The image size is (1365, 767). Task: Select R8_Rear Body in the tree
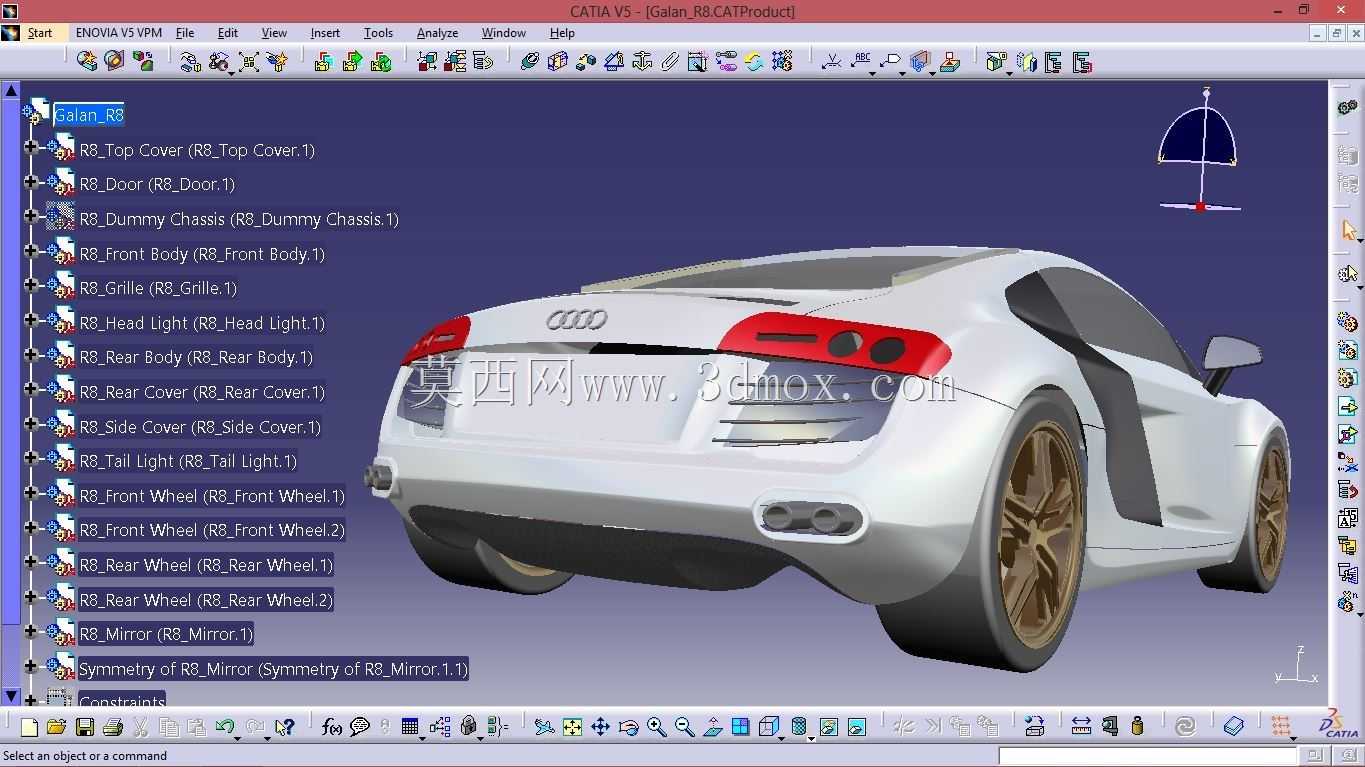196,357
